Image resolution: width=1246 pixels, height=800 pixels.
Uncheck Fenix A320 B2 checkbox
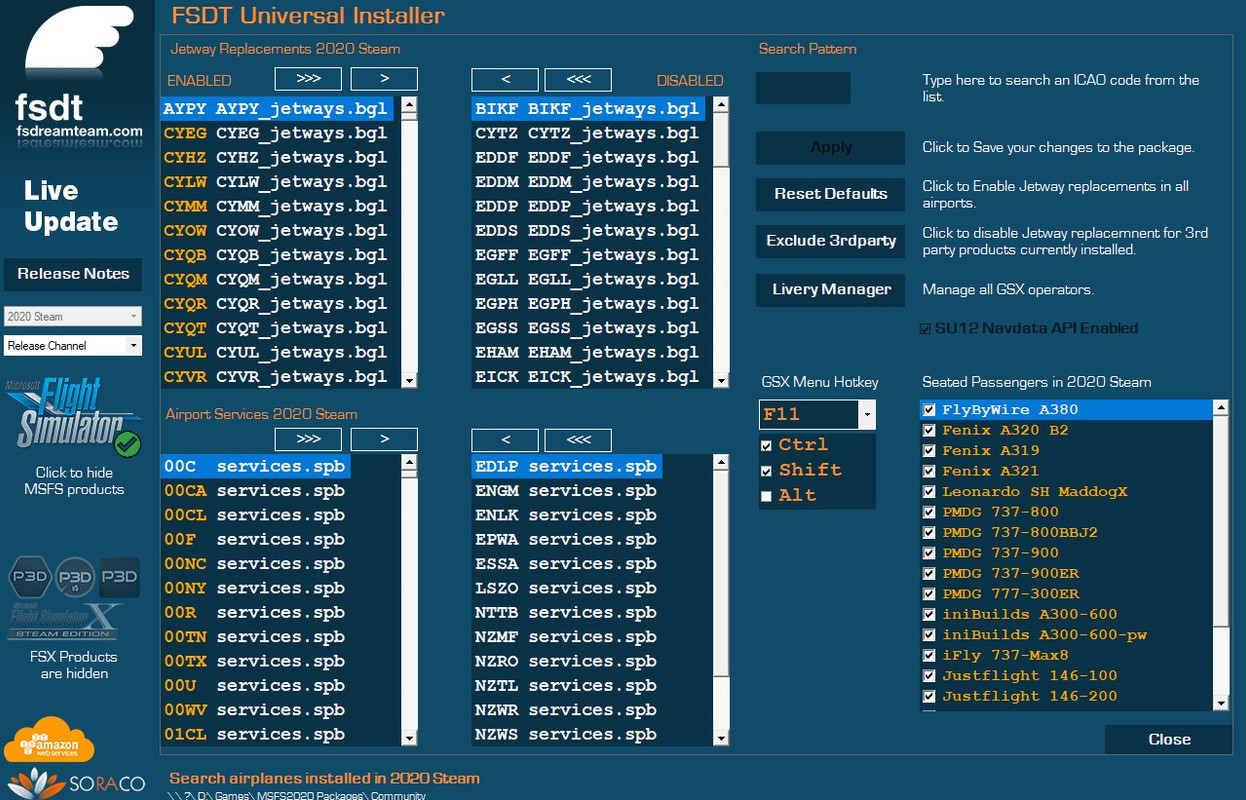[x=930, y=430]
